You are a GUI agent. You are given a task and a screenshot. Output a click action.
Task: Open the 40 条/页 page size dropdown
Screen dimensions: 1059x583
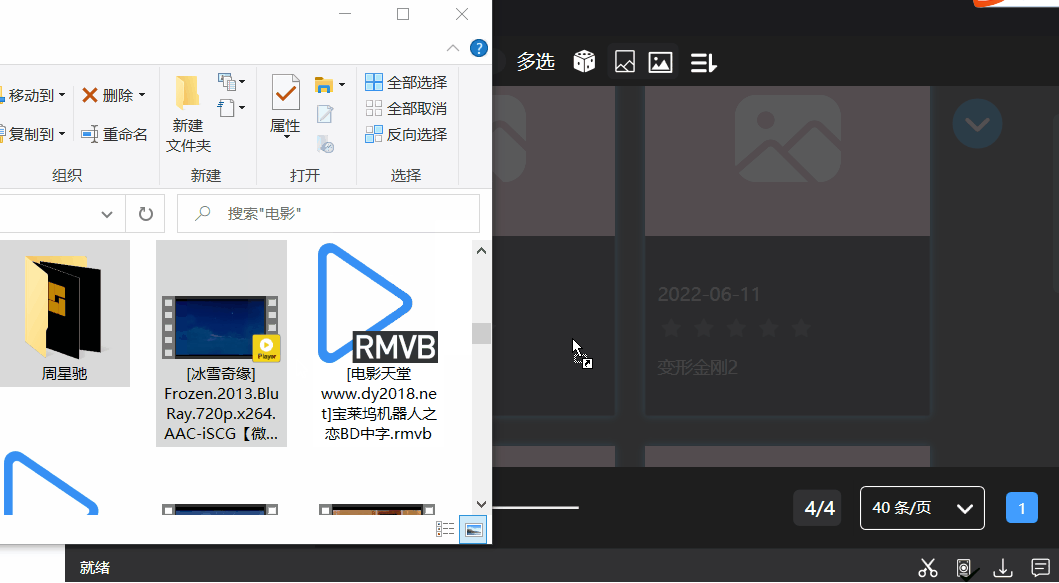tap(922, 508)
